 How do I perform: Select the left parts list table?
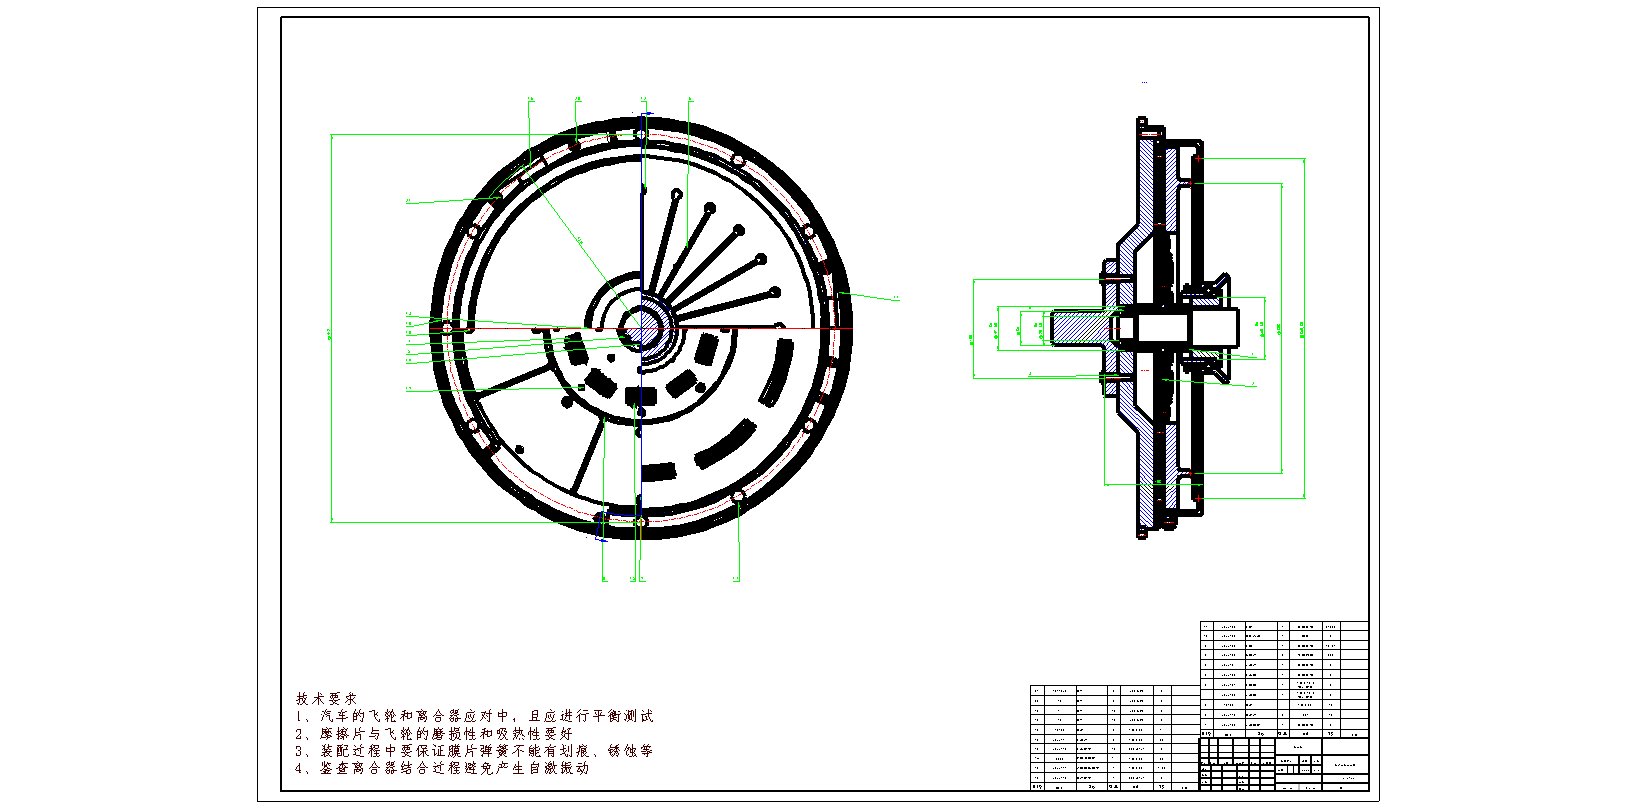point(1114,737)
